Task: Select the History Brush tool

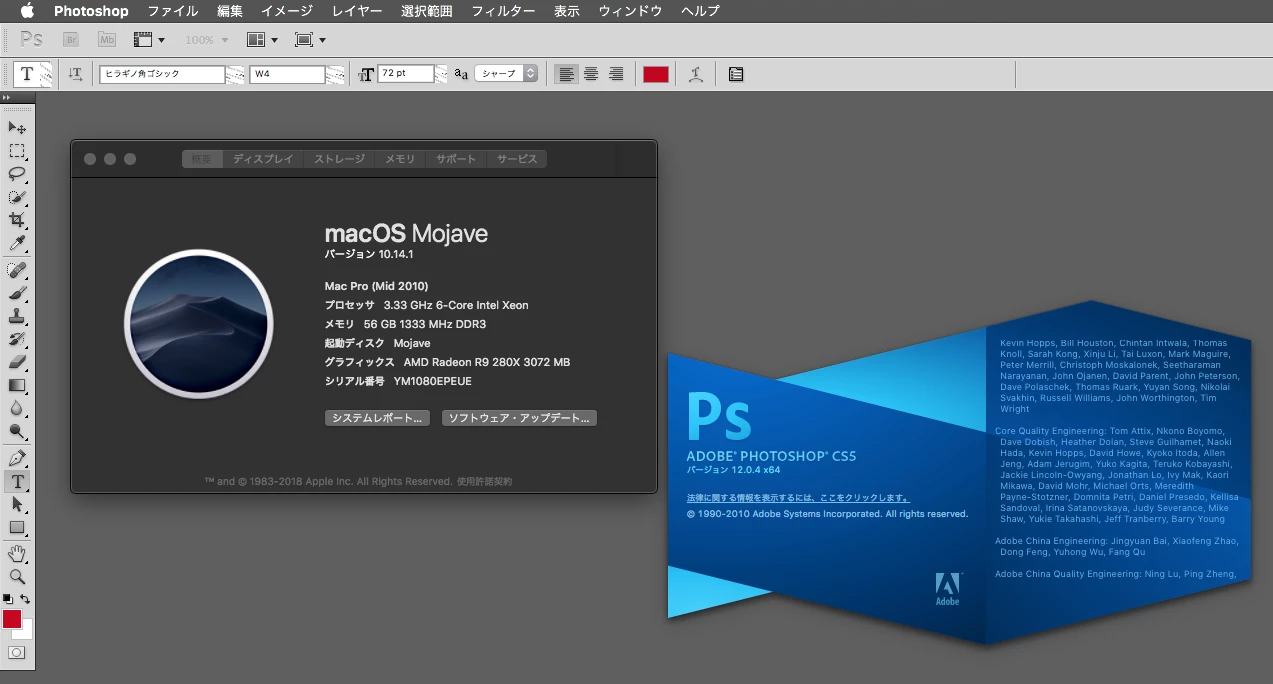Action: 17,340
